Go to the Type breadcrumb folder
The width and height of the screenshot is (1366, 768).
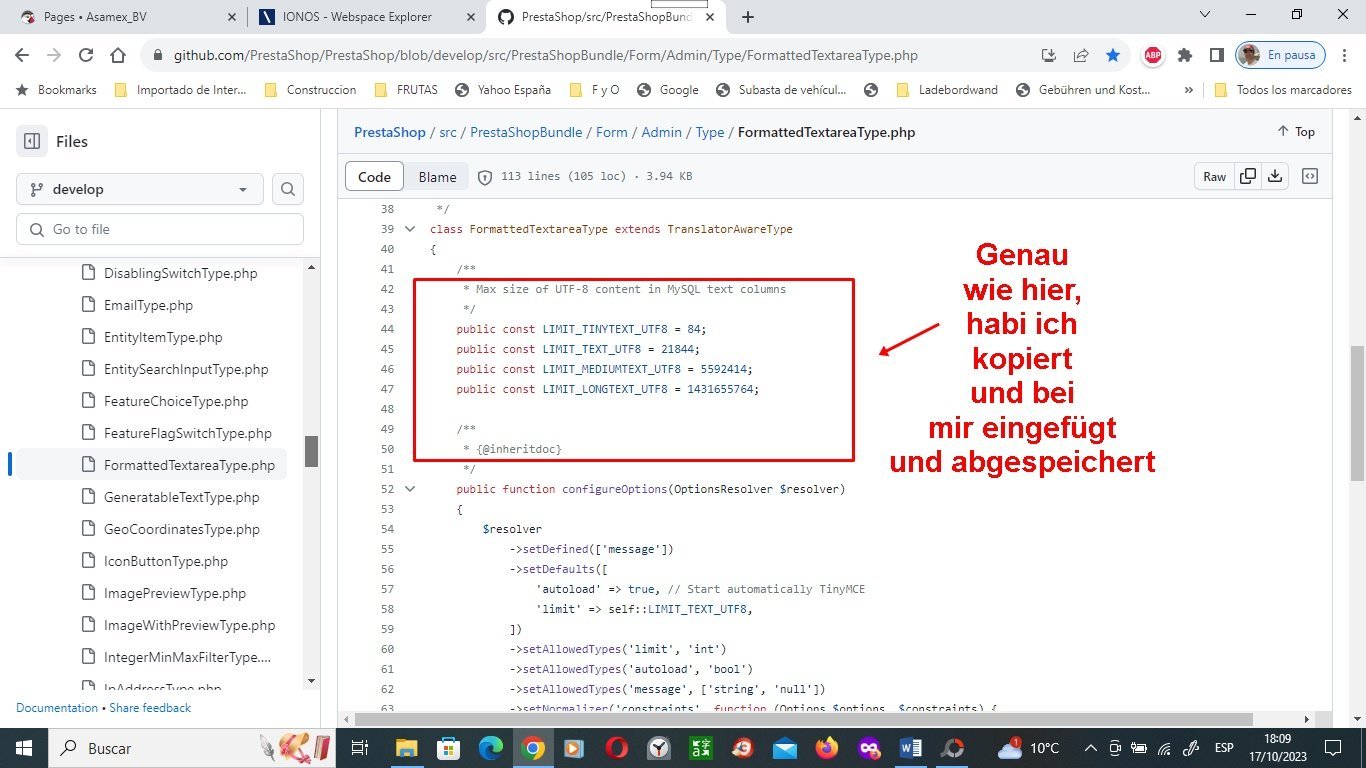click(710, 132)
